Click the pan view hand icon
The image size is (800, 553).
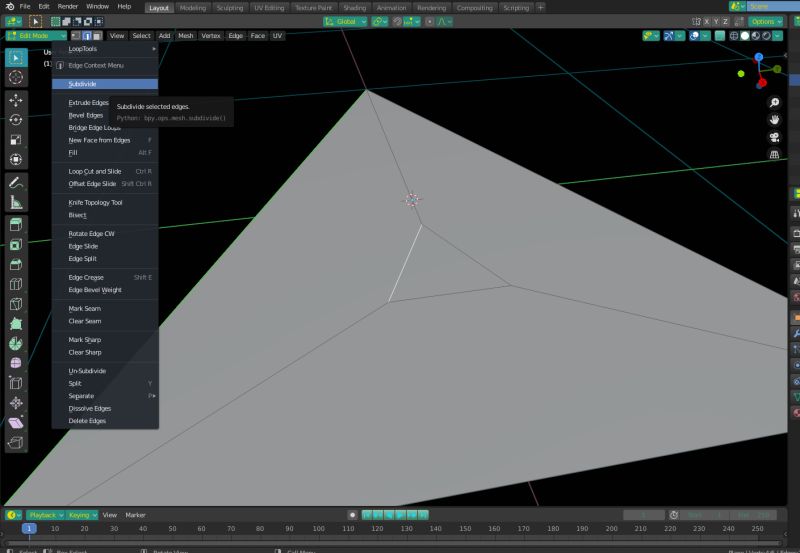tap(774, 120)
